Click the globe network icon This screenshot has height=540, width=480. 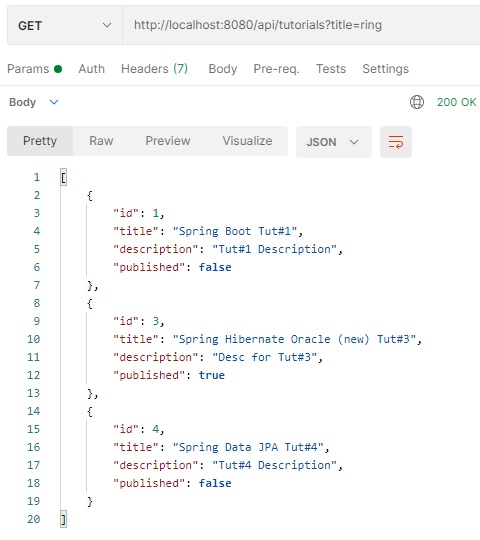(x=417, y=102)
